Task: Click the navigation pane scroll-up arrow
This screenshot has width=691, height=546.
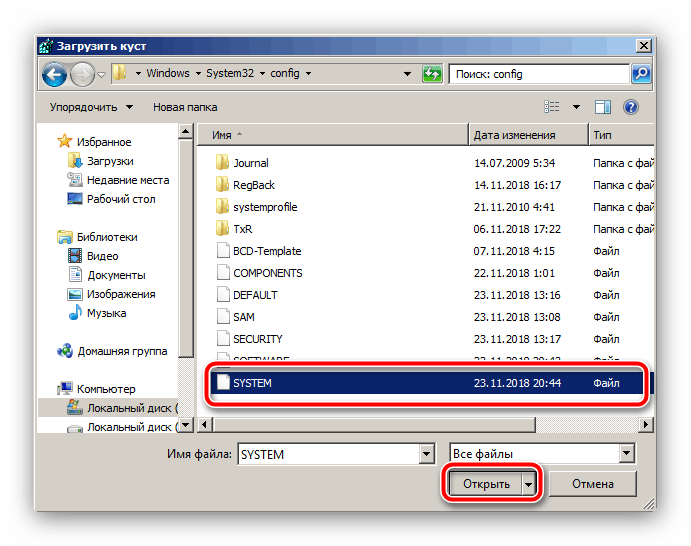Action: [x=186, y=131]
